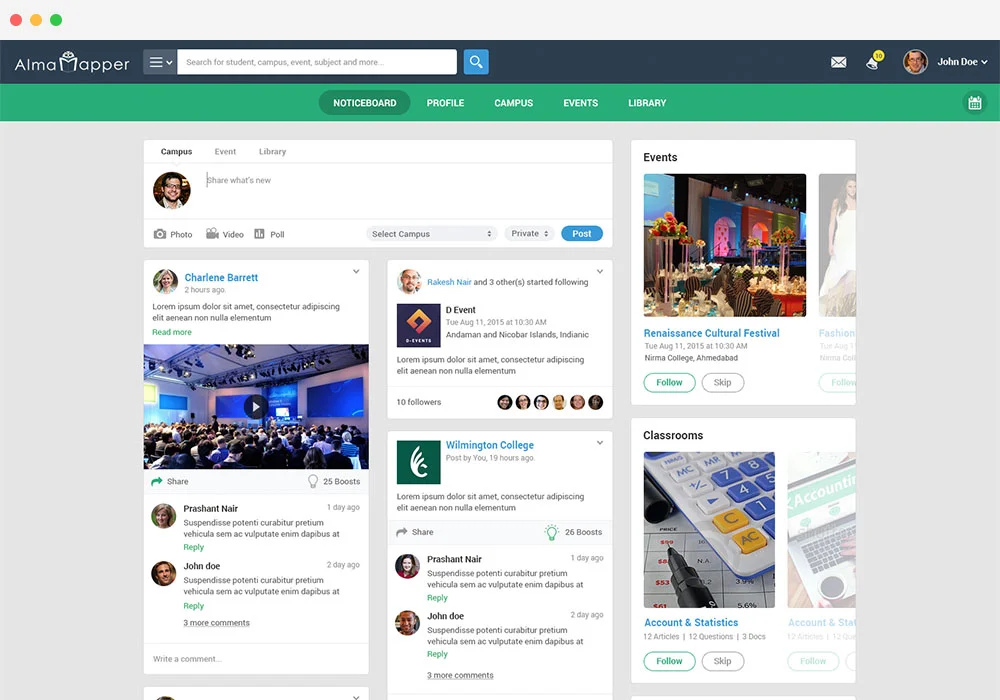Change post privacy from the Private dropdown
1000x700 pixels.
point(529,233)
